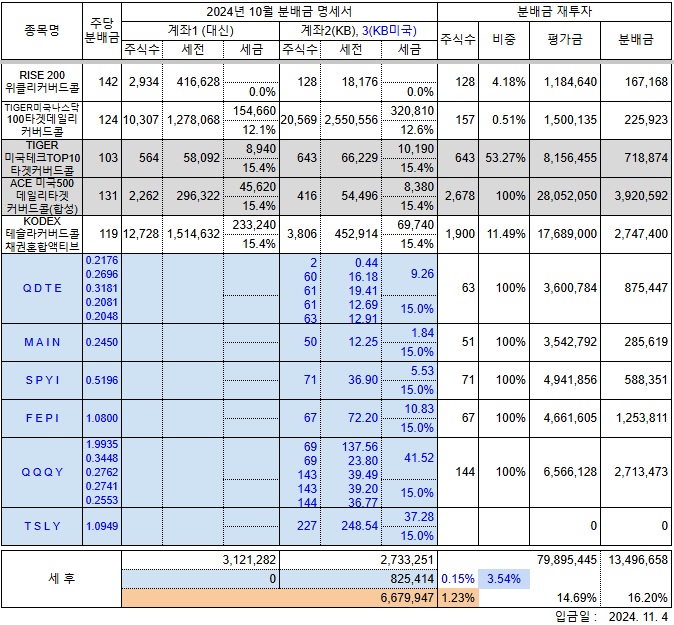674x625 pixels.
Task: Select the SPYI ticker cell
Action: point(42,380)
